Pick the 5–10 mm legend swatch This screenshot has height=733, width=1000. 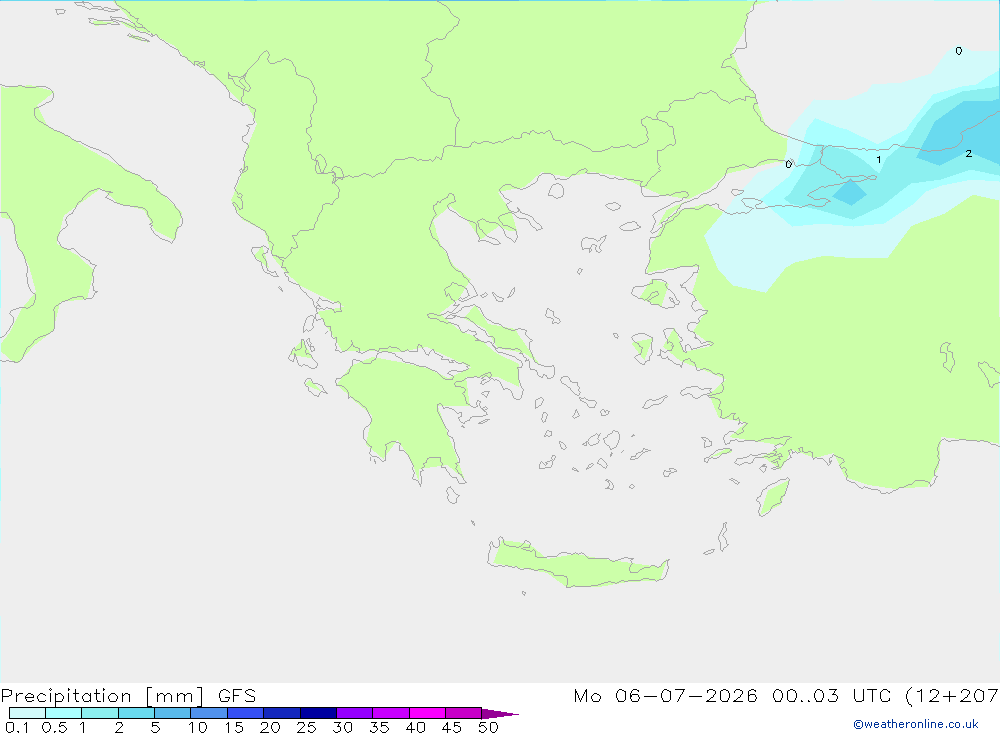[173, 713]
